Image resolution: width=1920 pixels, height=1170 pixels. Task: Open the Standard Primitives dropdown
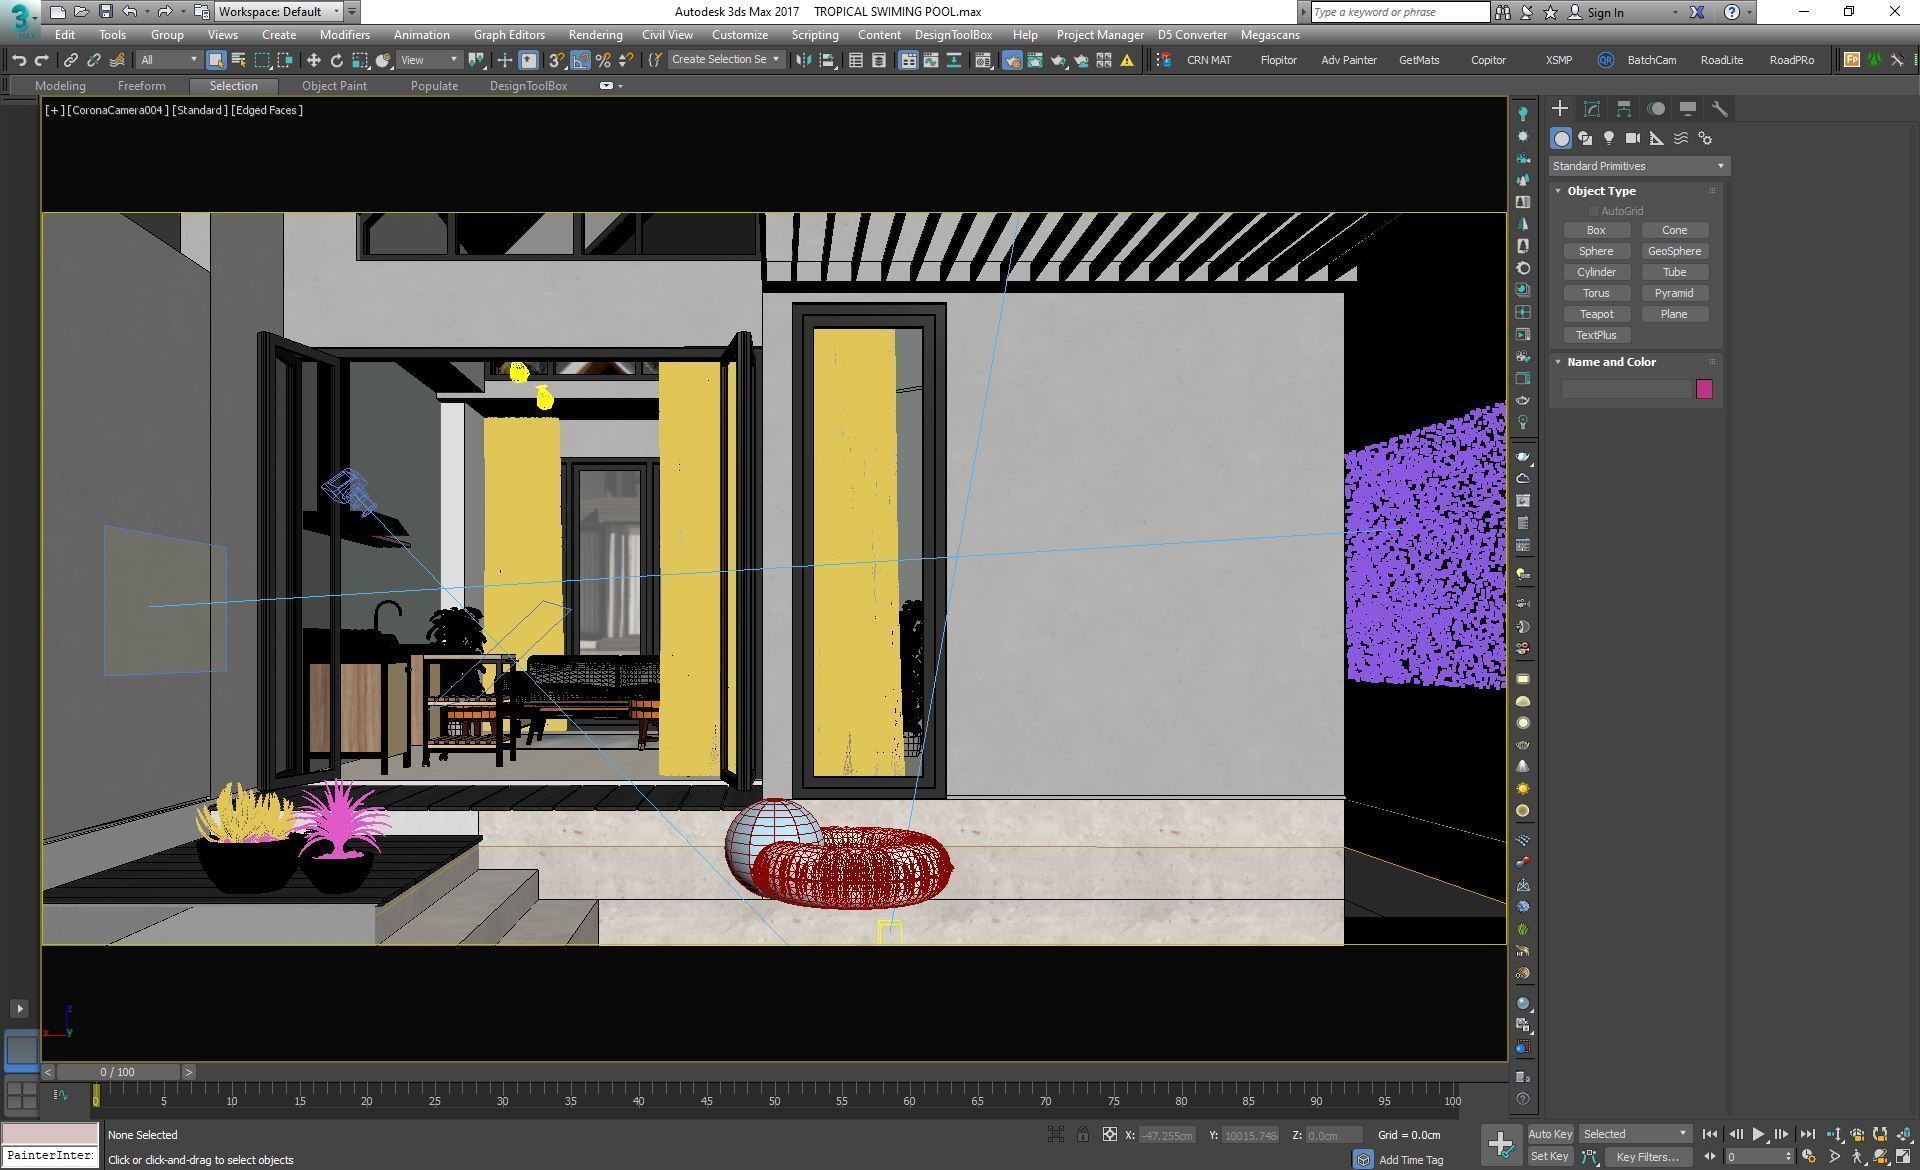[x=1638, y=166]
